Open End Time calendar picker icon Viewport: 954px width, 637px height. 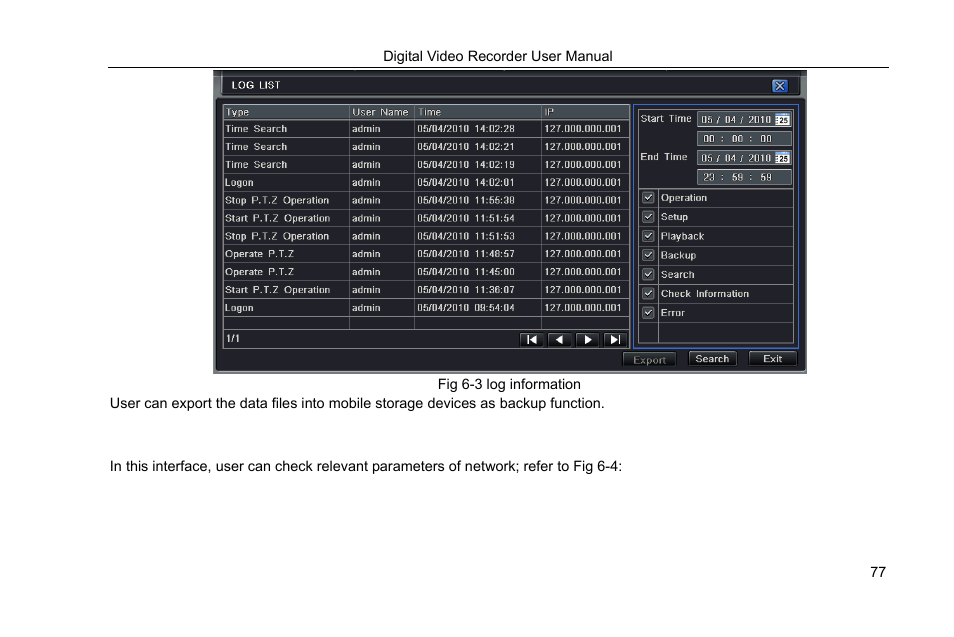pos(782,158)
